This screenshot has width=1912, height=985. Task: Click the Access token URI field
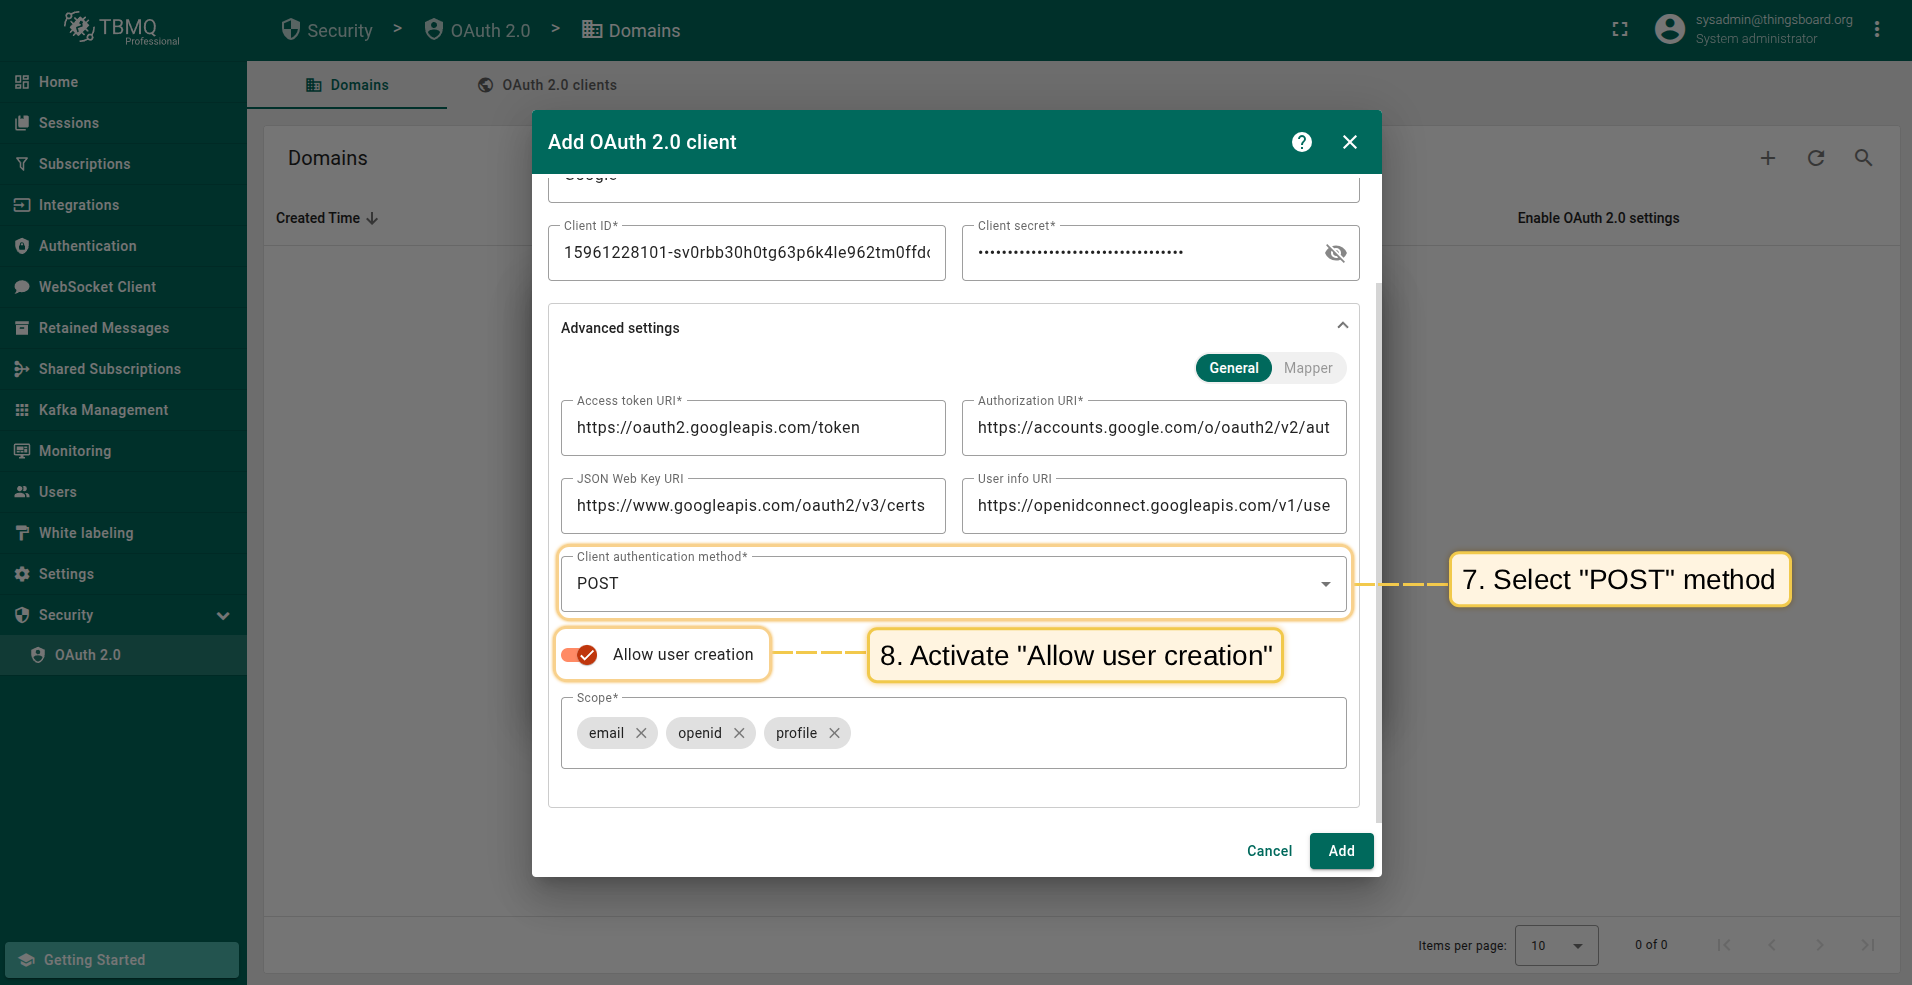click(753, 428)
